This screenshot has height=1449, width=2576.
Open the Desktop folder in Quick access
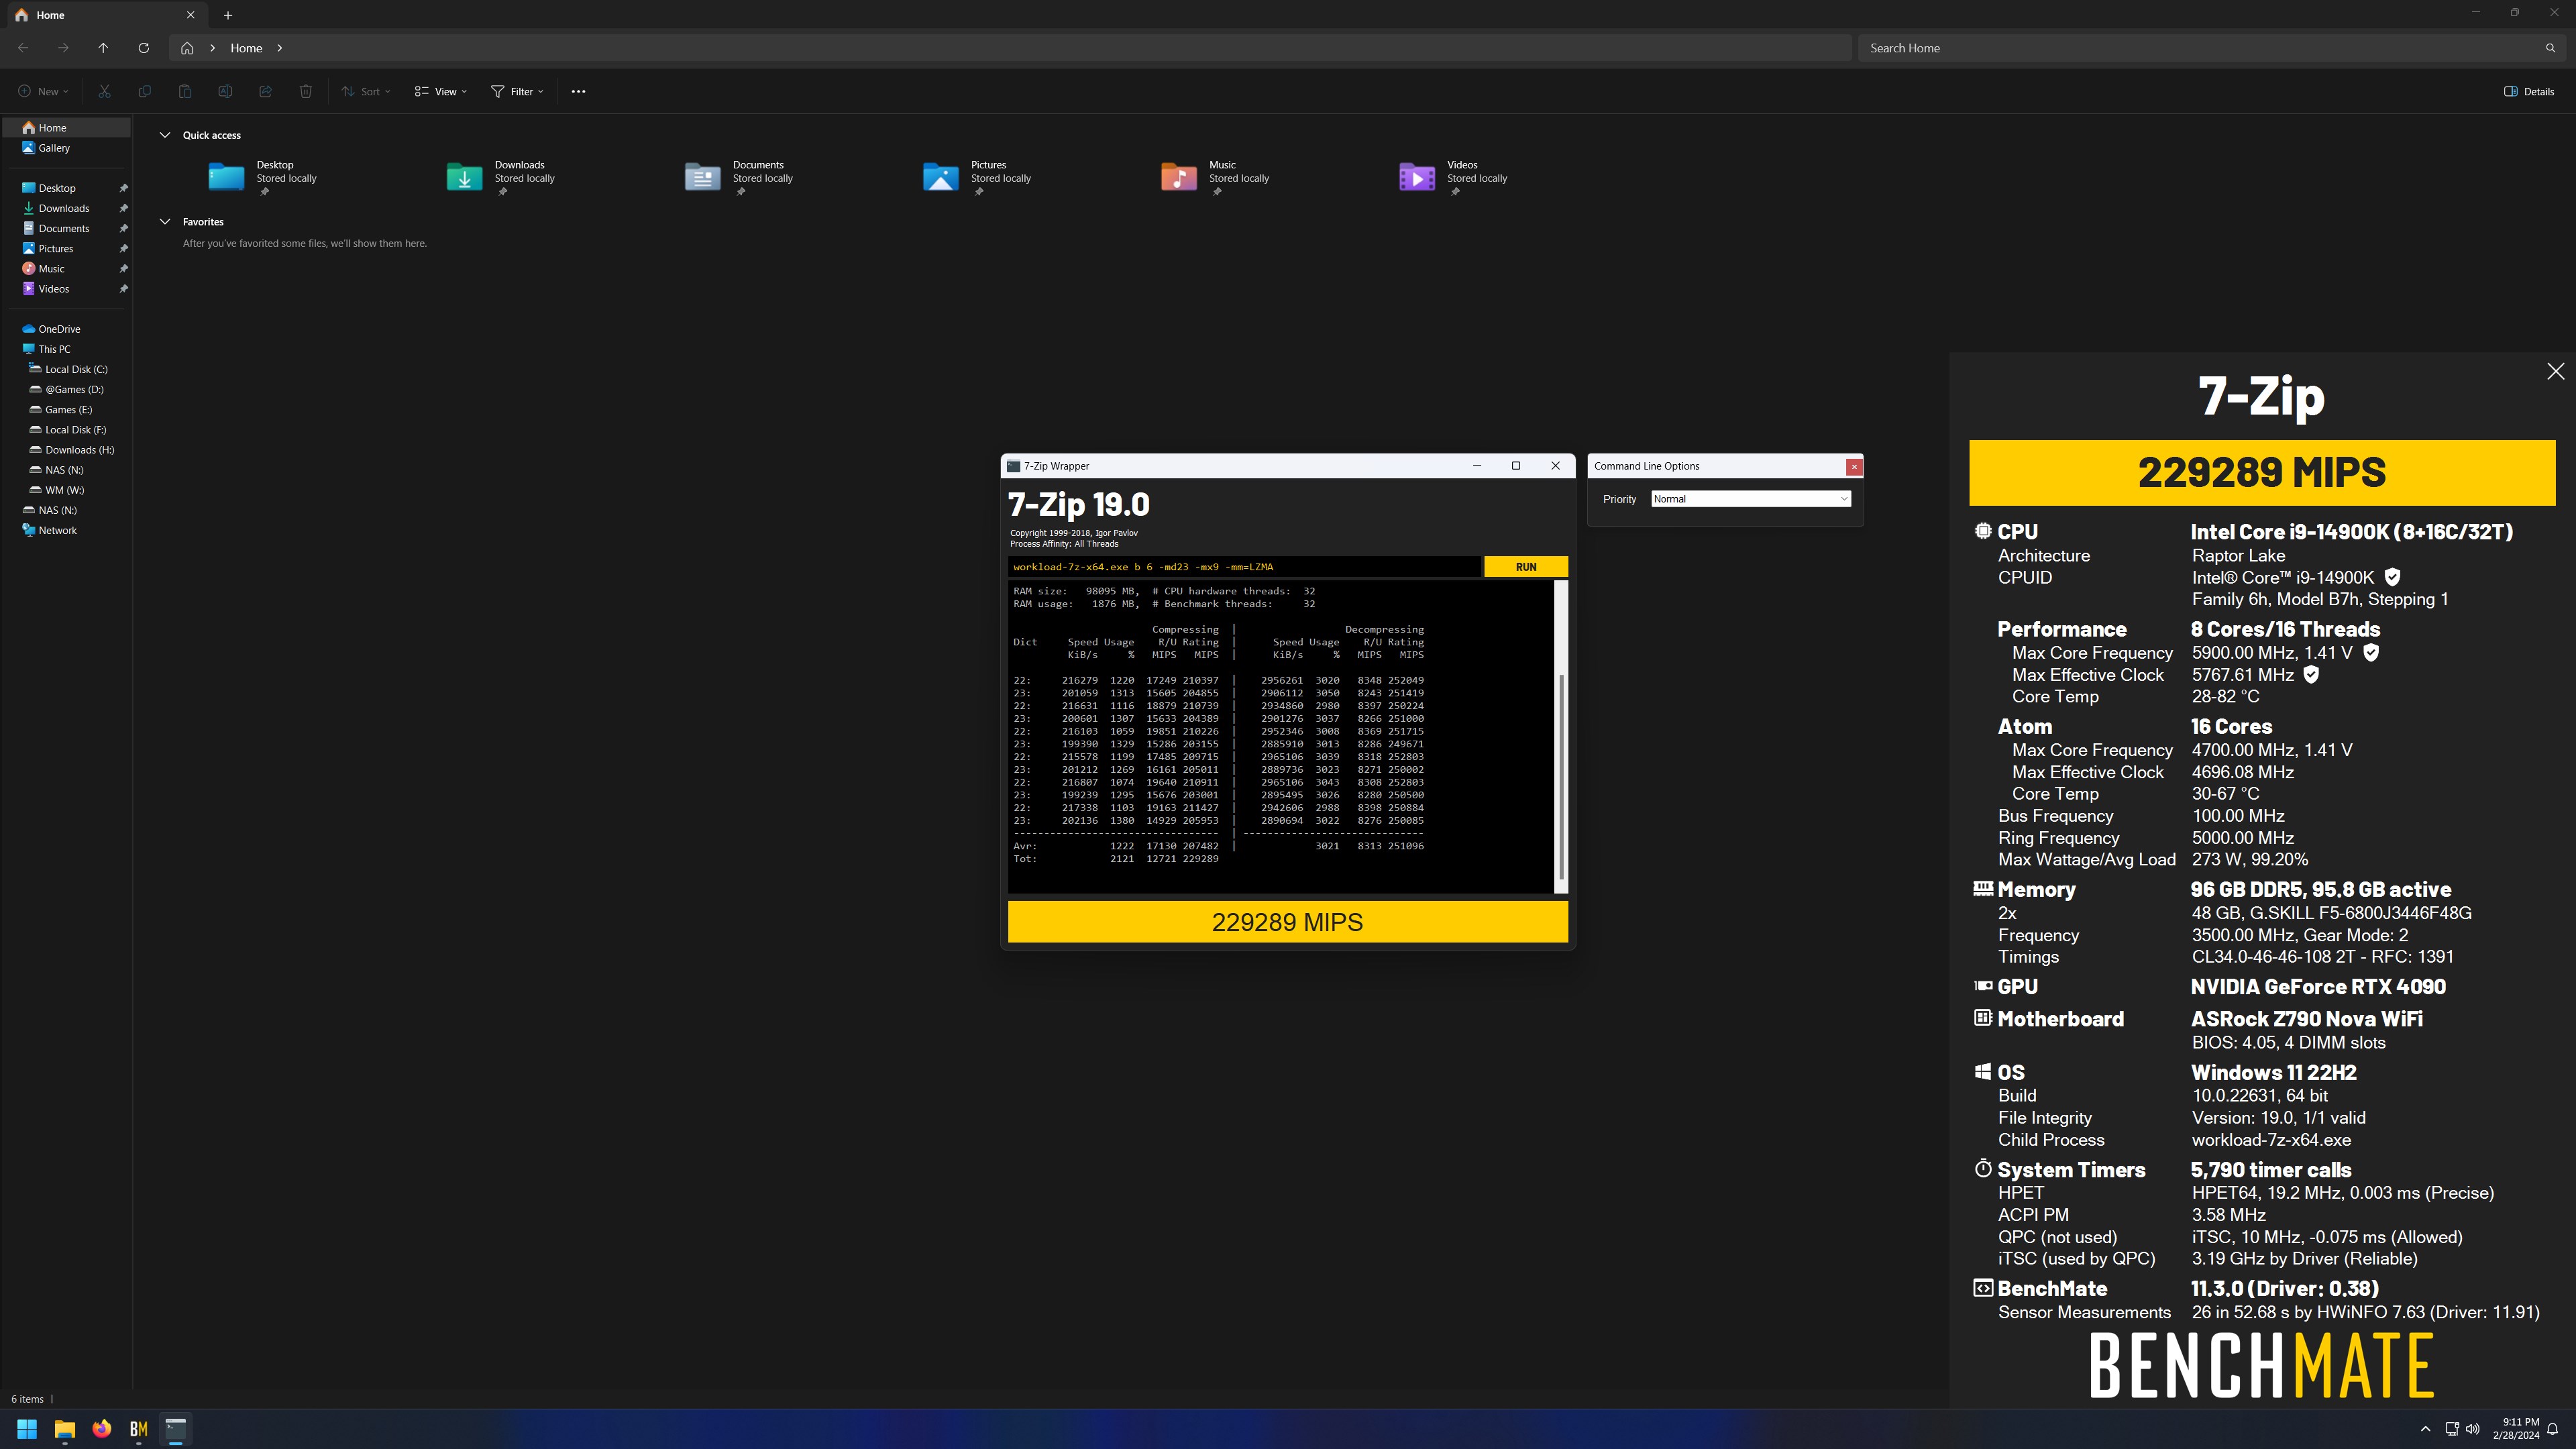tap(264, 177)
